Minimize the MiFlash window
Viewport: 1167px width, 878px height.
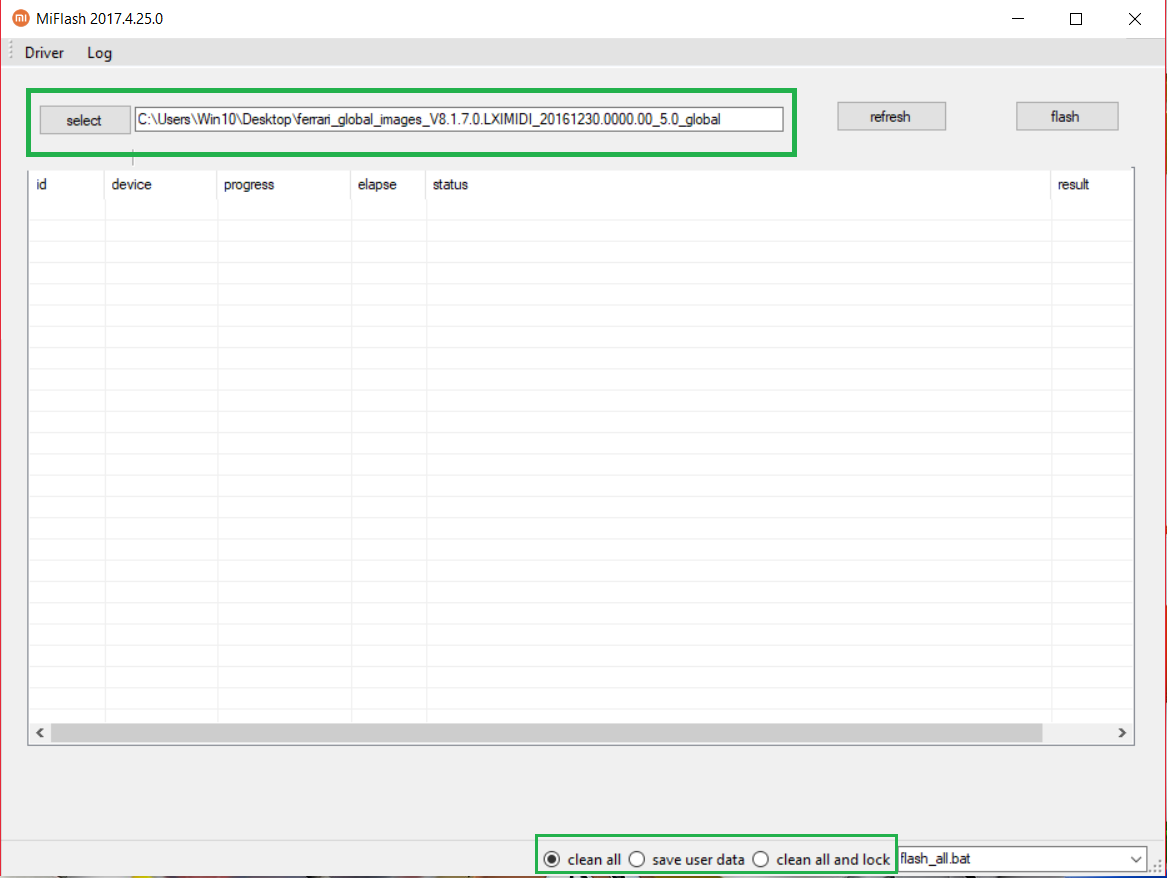[1018, 19]
